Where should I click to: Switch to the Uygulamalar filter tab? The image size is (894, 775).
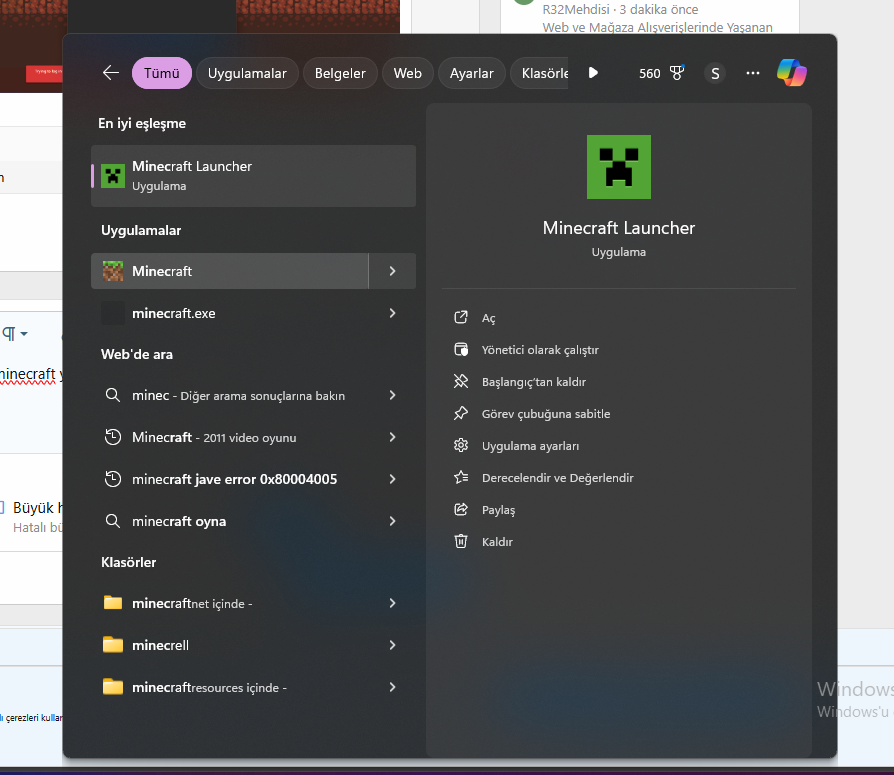(247, 73)
